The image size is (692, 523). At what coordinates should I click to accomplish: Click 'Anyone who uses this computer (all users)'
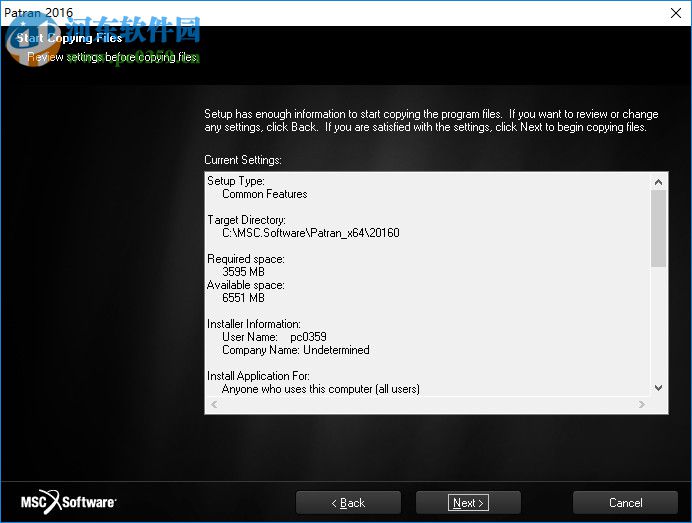point(321,389)
